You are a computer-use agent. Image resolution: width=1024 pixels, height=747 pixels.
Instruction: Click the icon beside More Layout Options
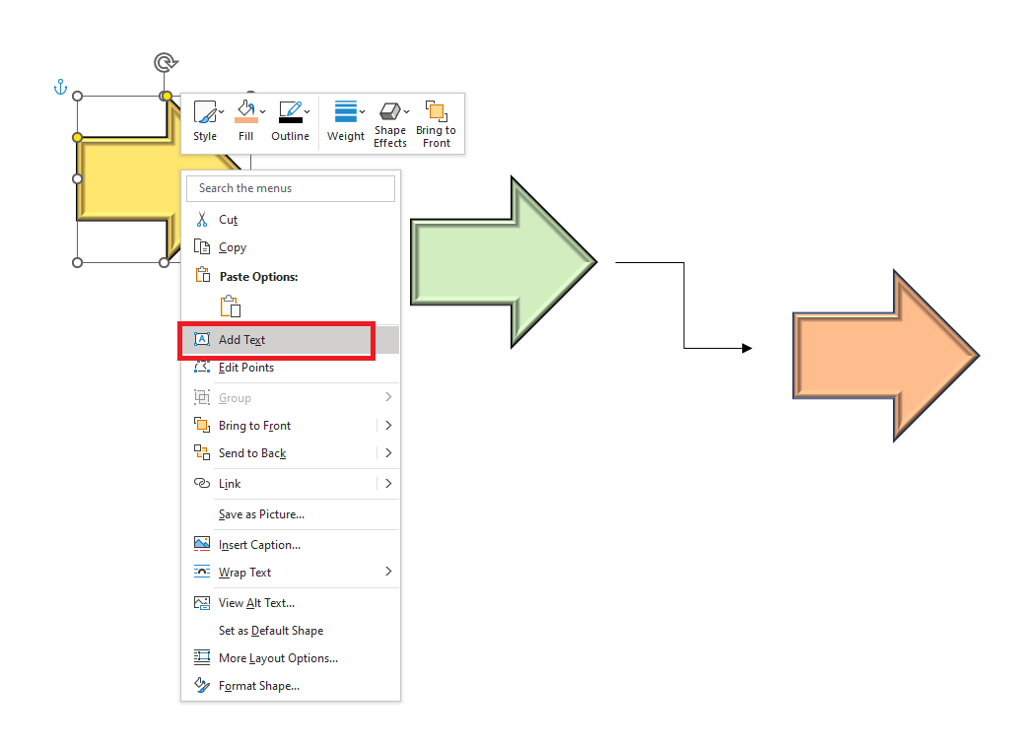(202, 657)
